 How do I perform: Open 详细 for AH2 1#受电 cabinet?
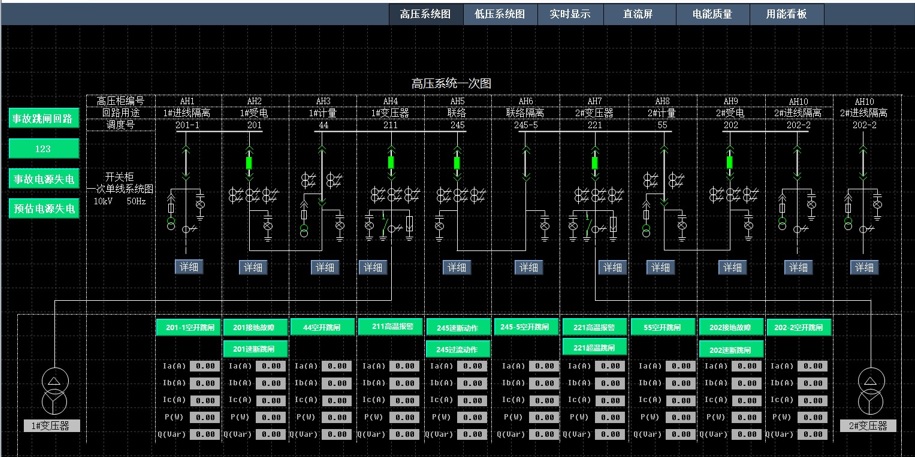pos(253,267)
